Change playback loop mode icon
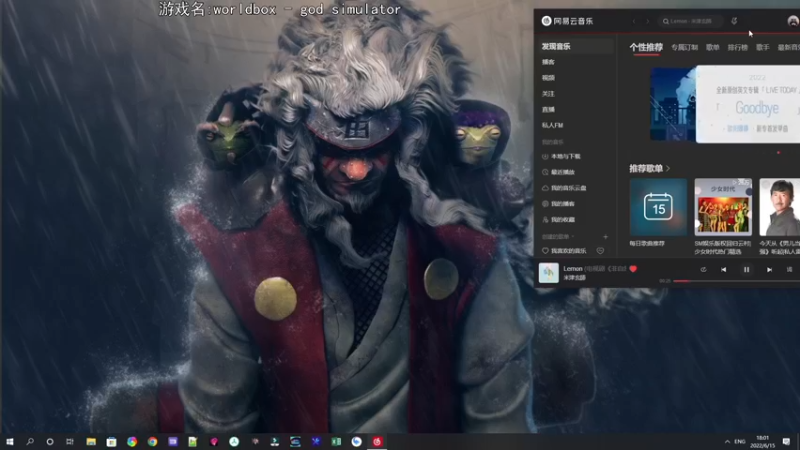Screen dimensions: 800x450 (704, 269)
